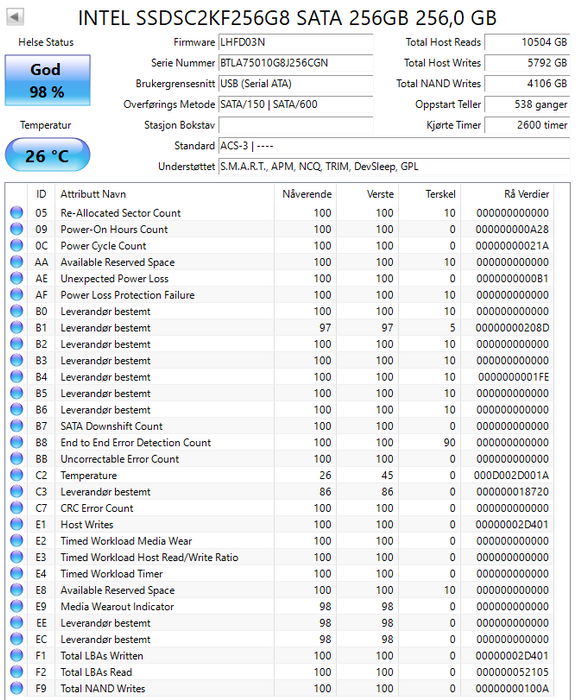
Task: Select the Uncorrectable Error Count row
Action: (280, 458)
